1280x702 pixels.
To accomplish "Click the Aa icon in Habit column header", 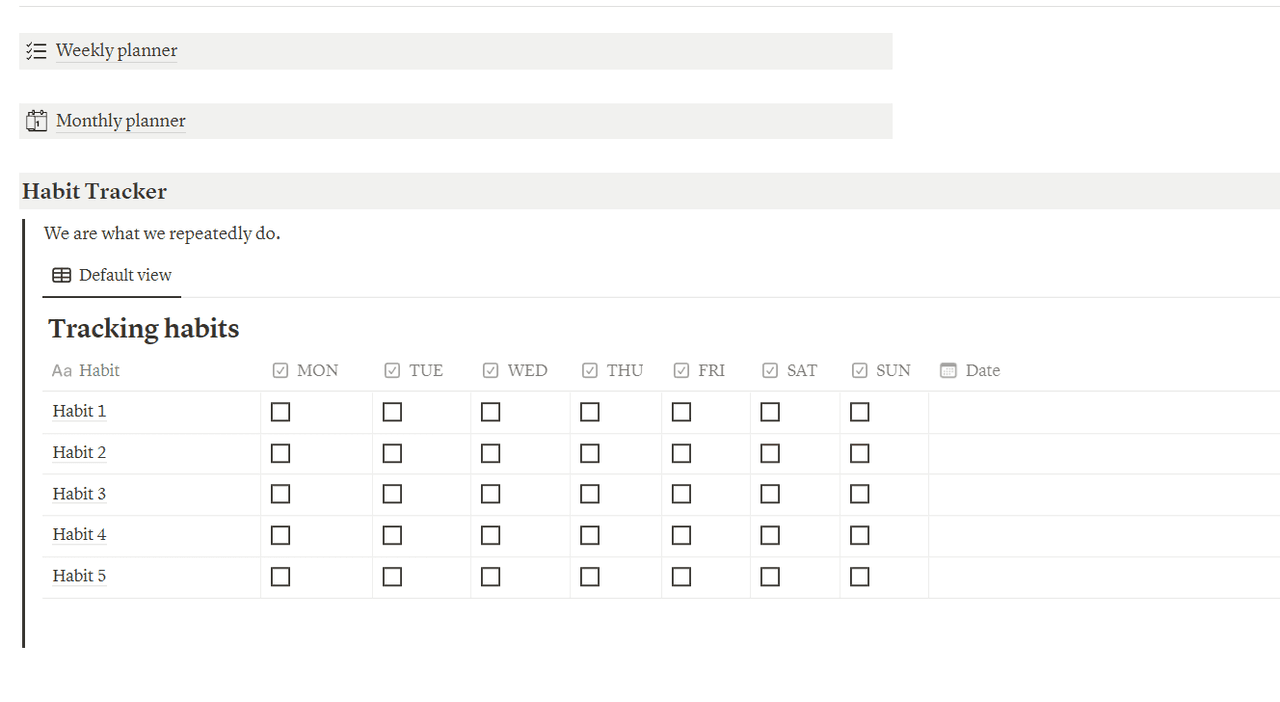I will (x=62, y=371).
